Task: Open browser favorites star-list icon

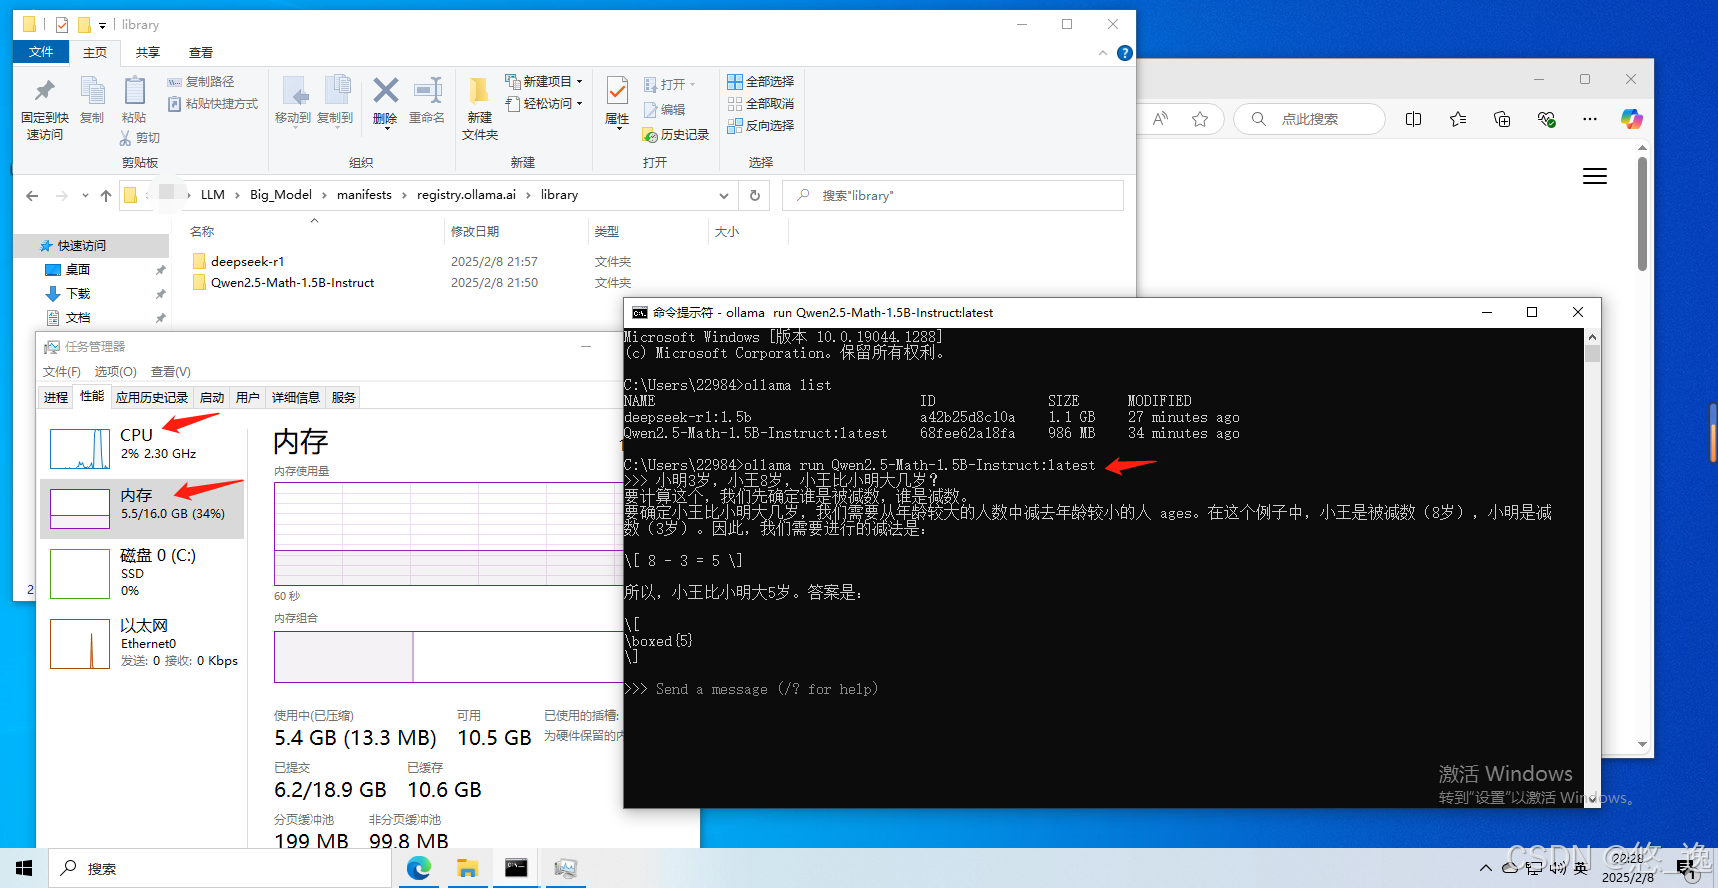Action: (x=1458, y=119)
